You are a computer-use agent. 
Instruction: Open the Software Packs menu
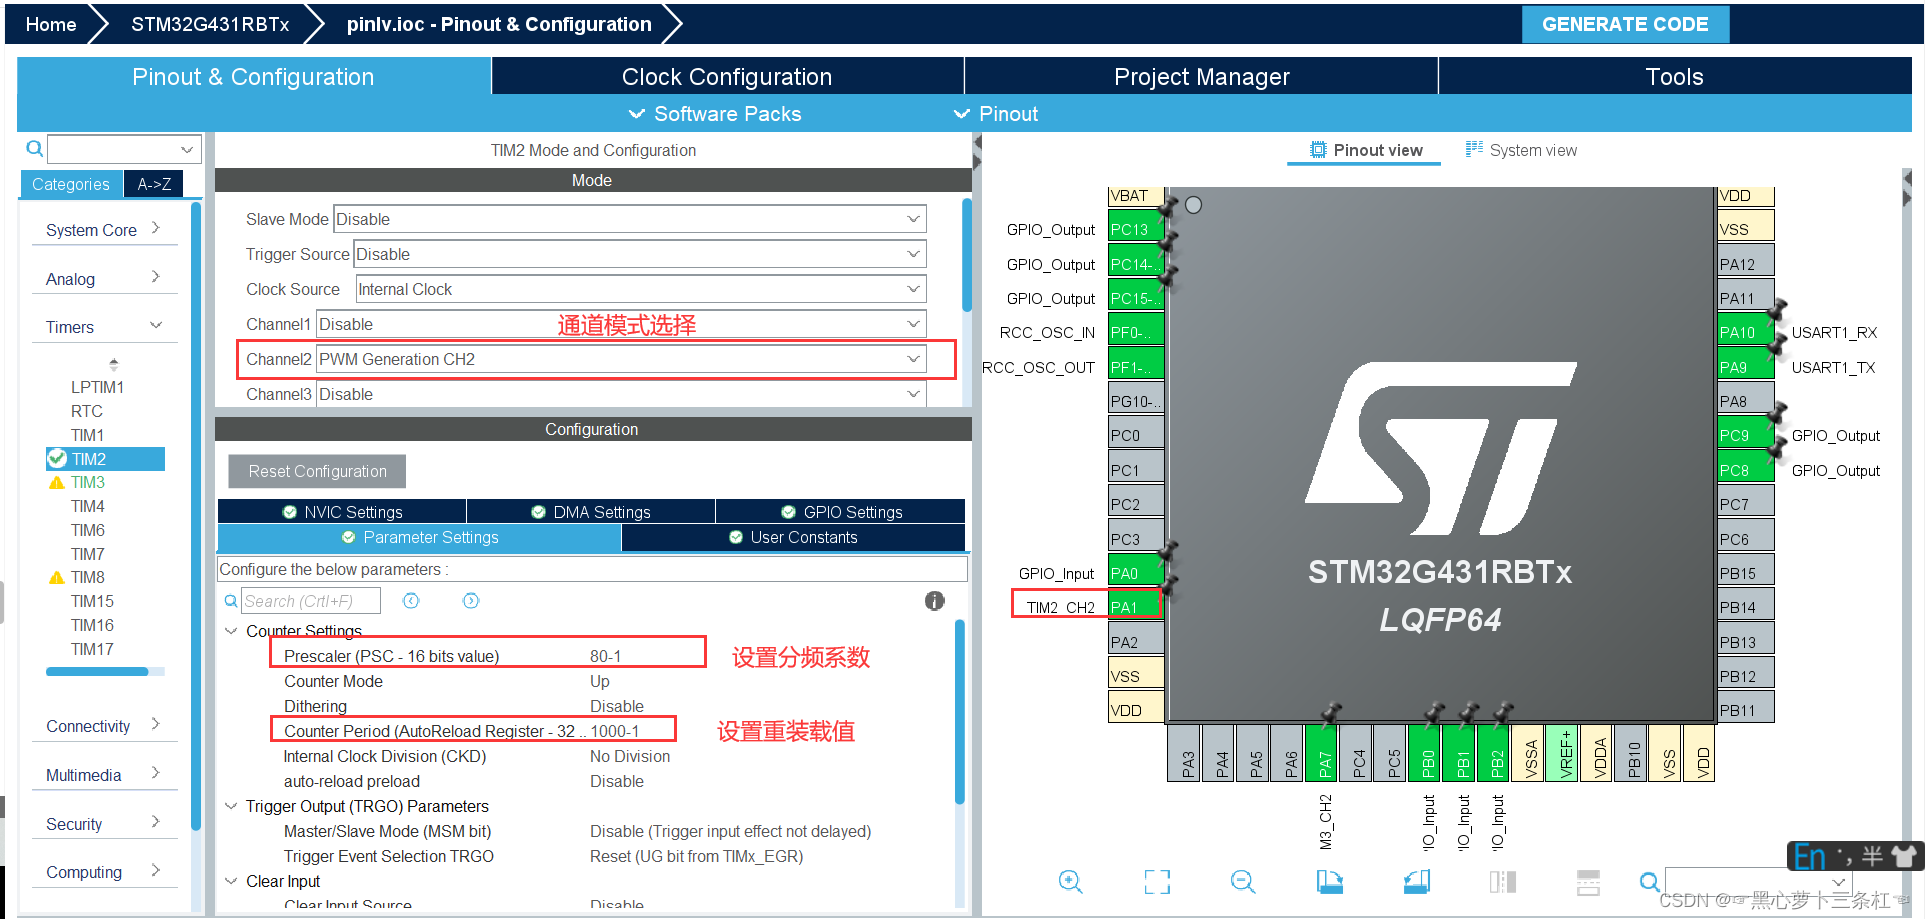click(715, 114)
